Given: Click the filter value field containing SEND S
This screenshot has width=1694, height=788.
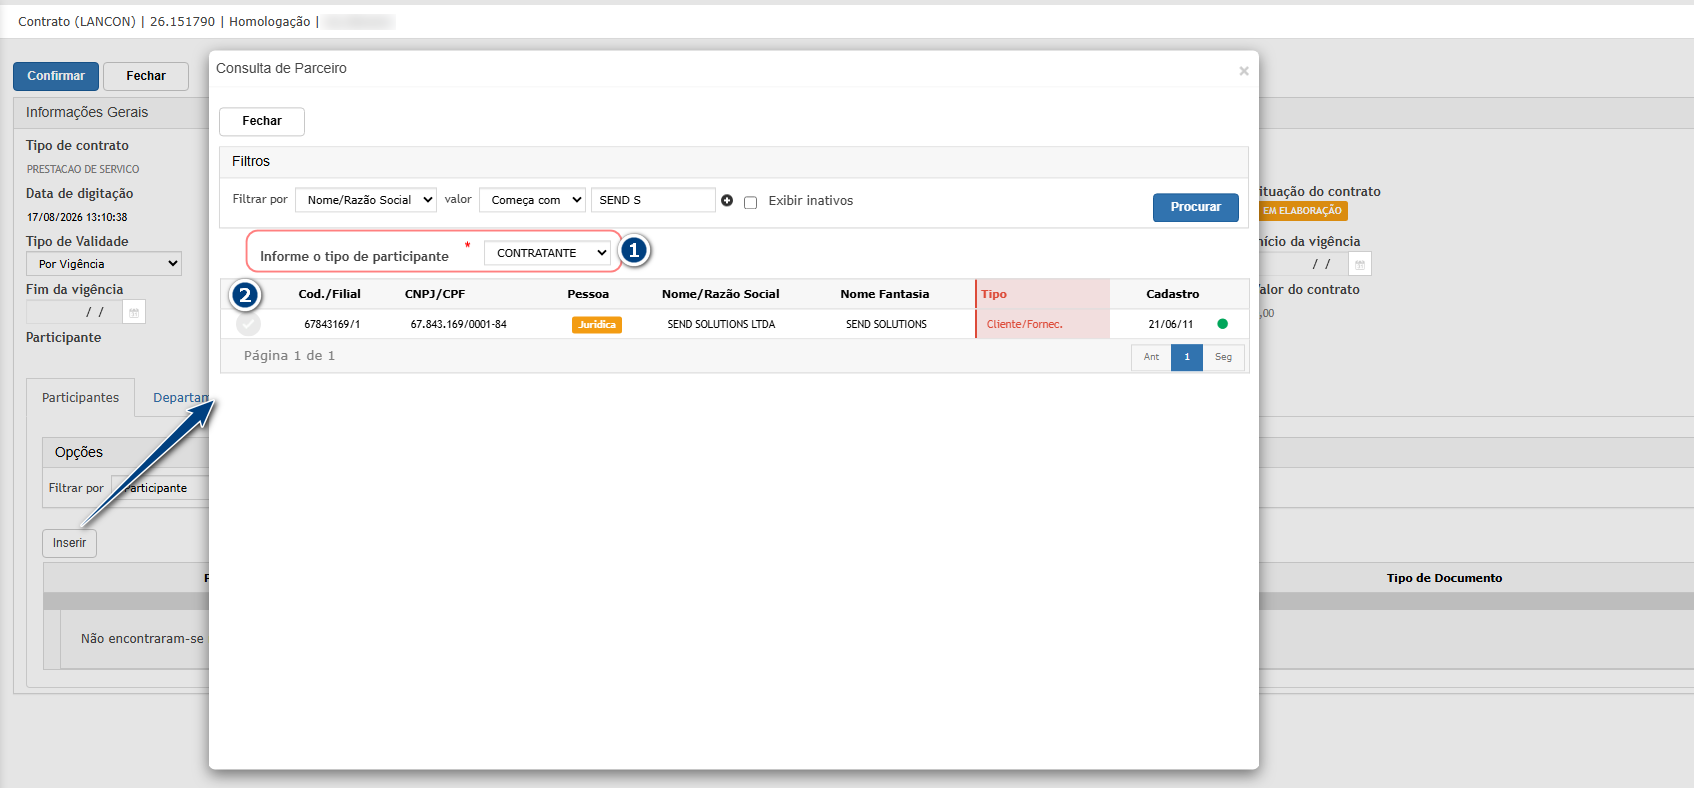Looking at the screenshot, I should click(x=653, y=200).
